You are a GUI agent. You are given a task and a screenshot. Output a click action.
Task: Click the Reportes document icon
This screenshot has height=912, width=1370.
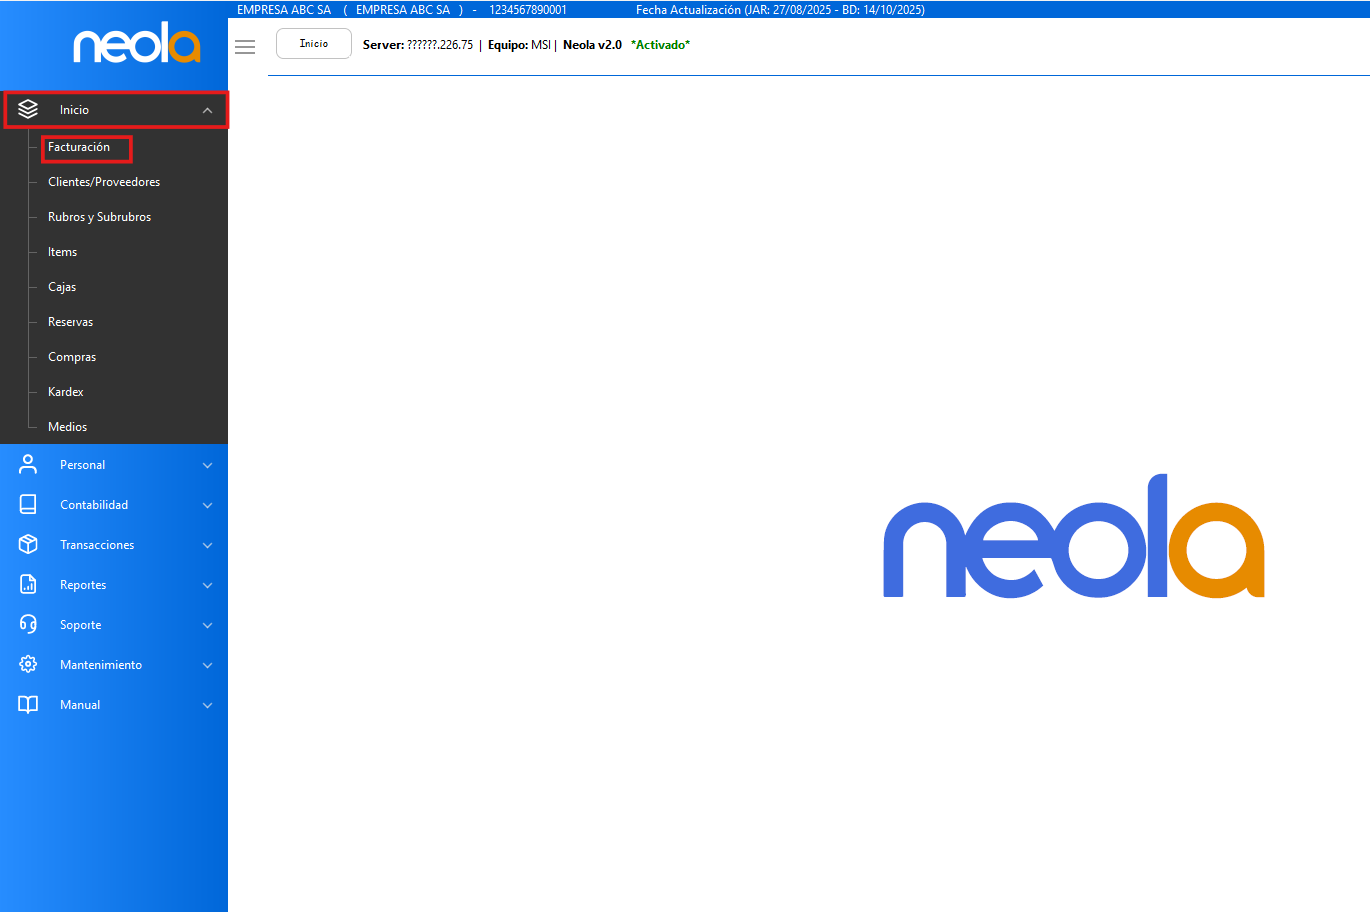click(x=28, y=584)
